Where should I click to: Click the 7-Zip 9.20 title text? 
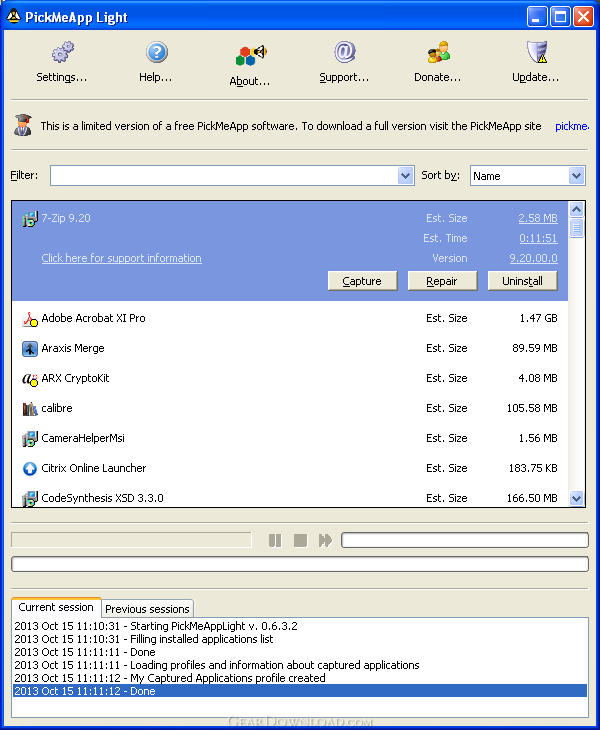click(x=66, y=218)
